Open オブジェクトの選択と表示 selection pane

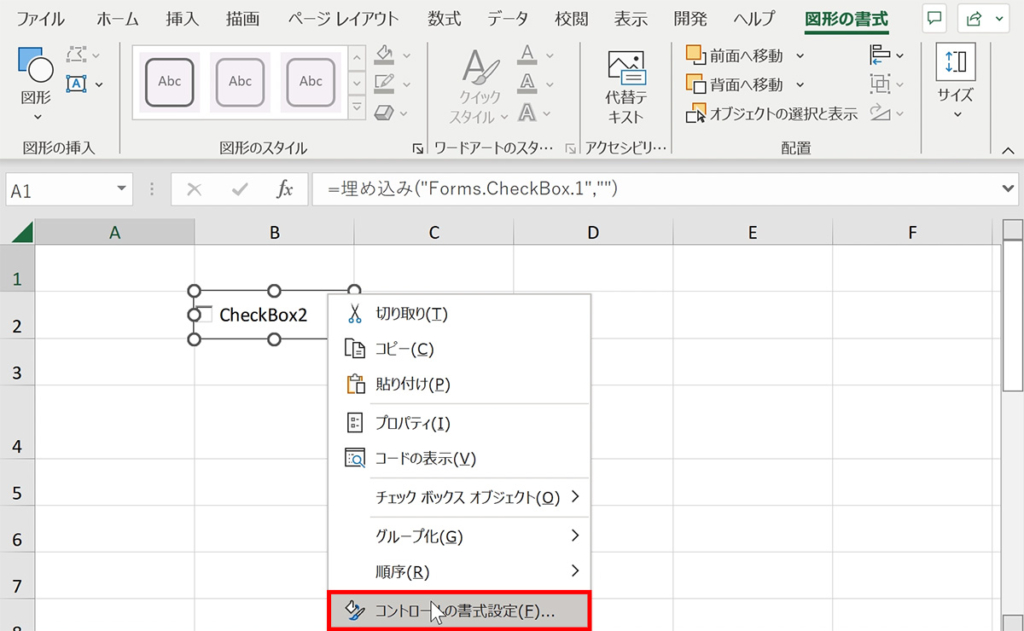[x=696, y=113]
